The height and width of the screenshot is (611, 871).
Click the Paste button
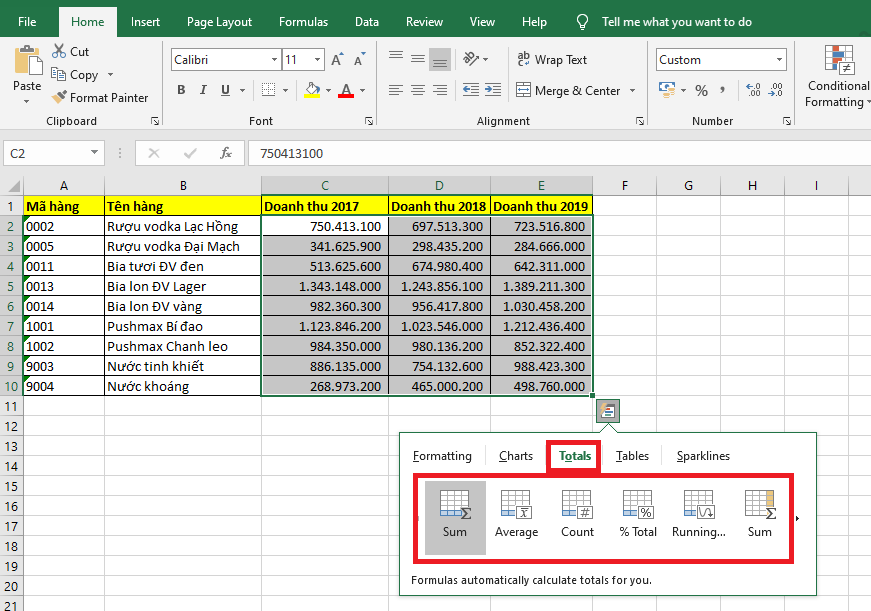pos(27,70)
